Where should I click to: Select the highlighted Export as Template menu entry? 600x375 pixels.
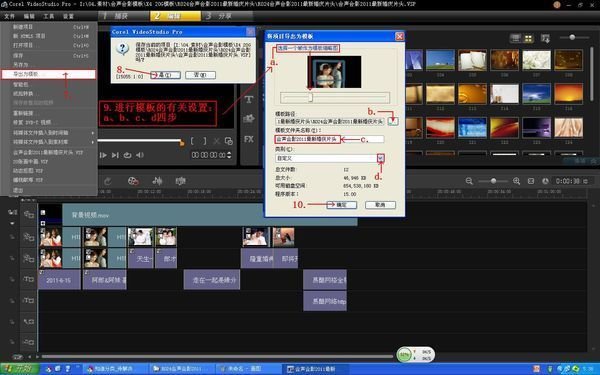tap(49, 74)
